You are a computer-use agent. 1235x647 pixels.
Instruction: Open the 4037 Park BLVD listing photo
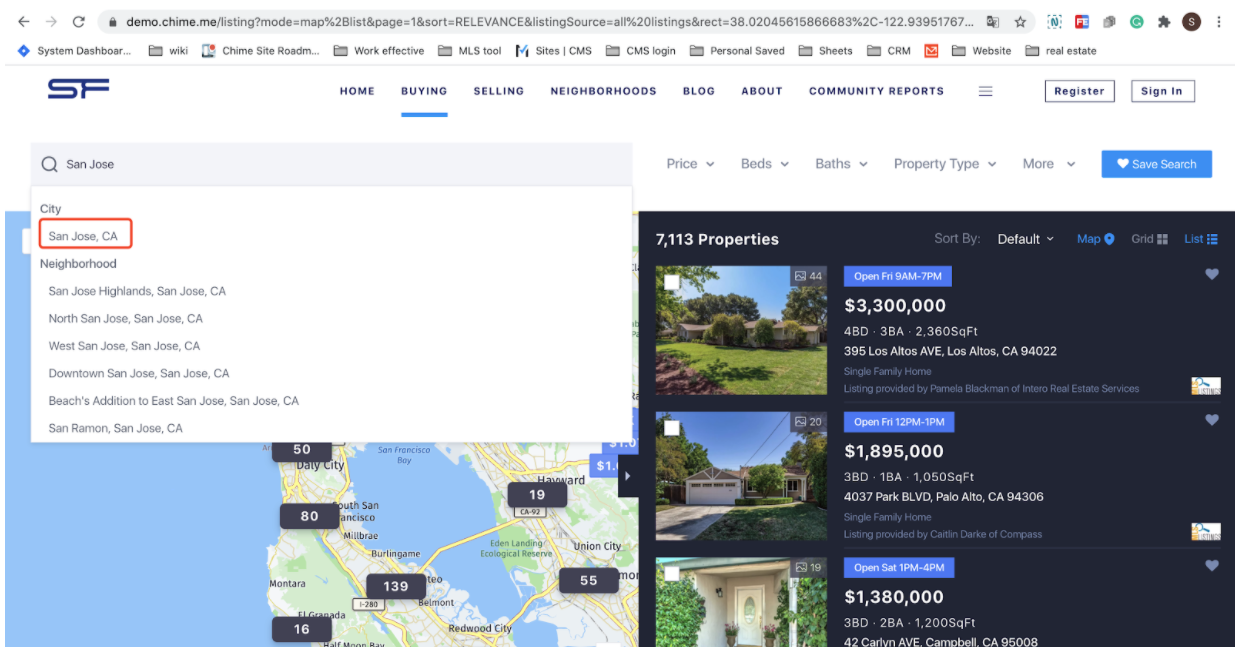click(741, 476)
